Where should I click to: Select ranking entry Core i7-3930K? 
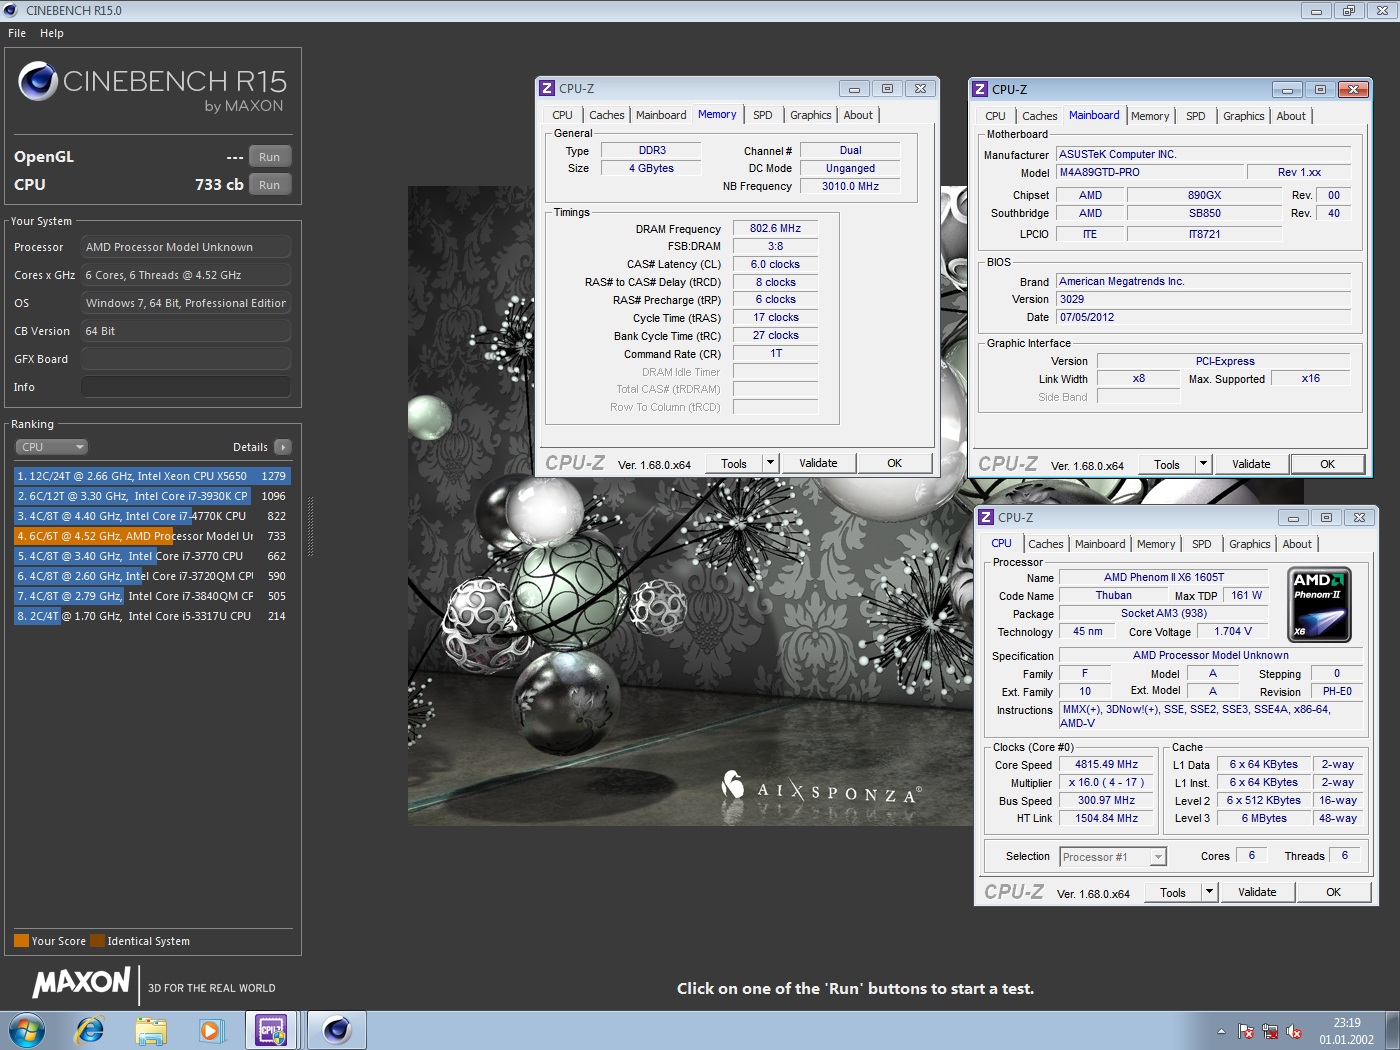pos(152,496)
